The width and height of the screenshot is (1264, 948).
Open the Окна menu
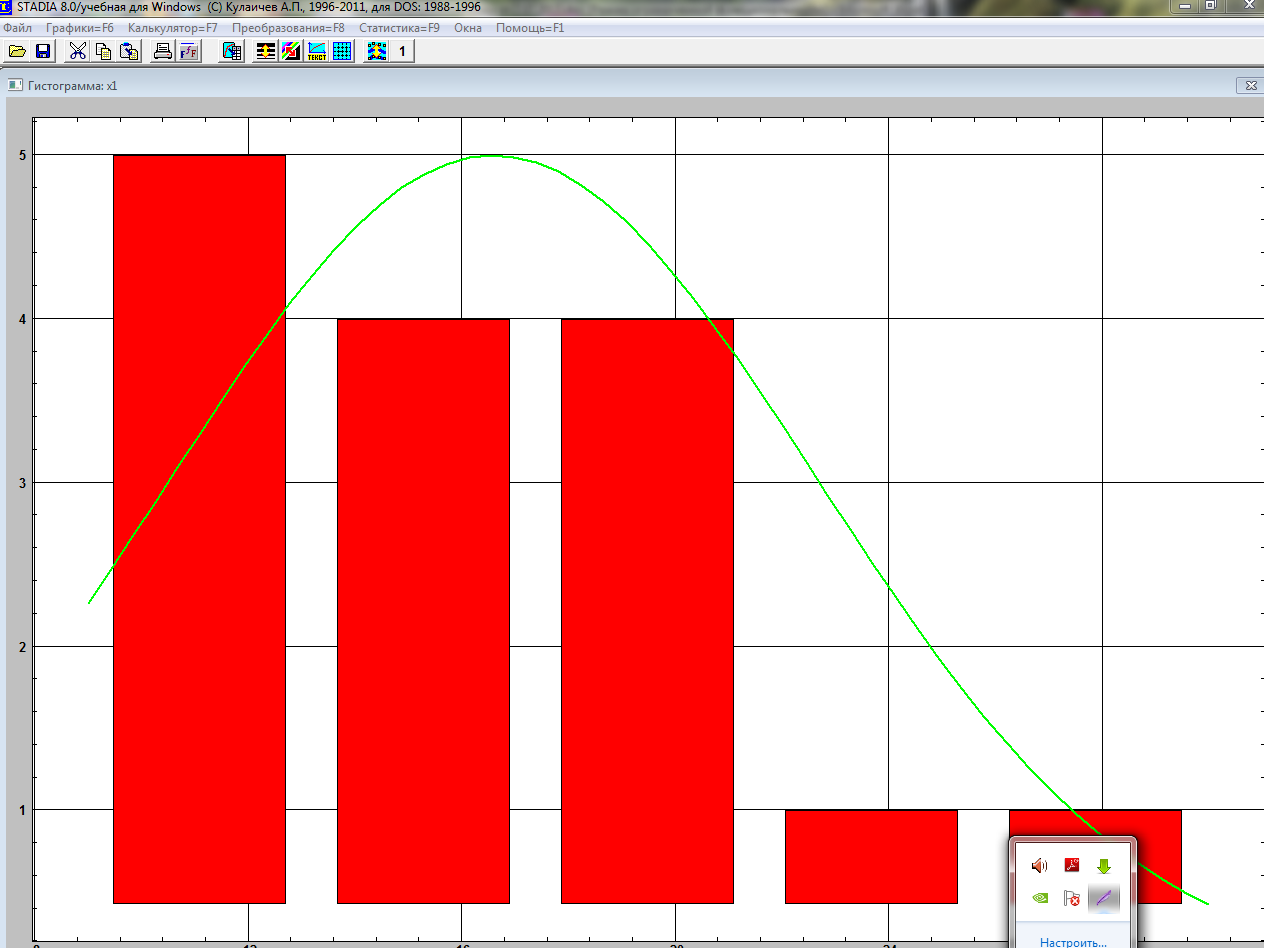468,28
